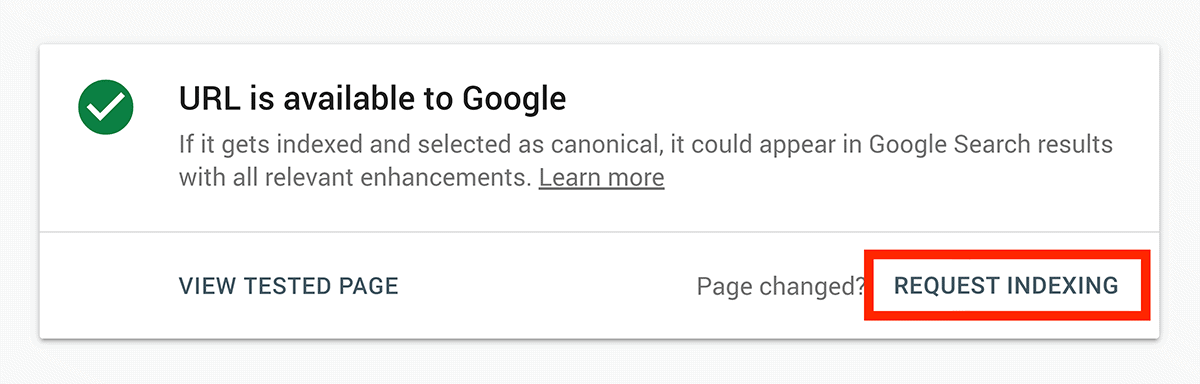Click the URL availability success indicator icon

point(106,105)
